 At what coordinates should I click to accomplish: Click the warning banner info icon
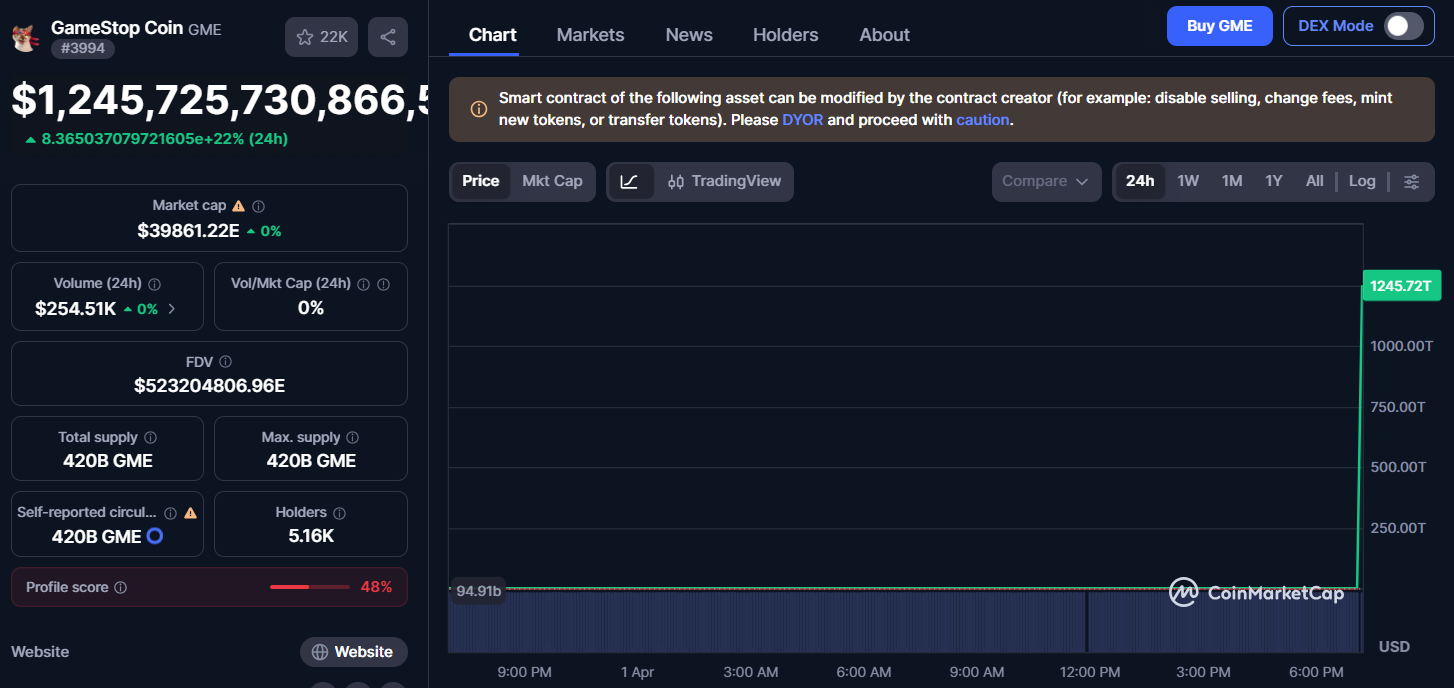(479, 109)
